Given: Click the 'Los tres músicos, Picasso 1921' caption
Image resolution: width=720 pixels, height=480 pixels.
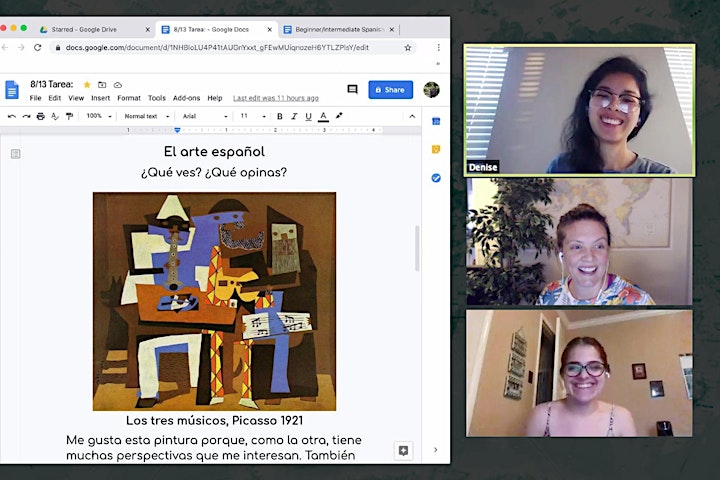Looking at the screenshot, I should [x=214, y=420].
